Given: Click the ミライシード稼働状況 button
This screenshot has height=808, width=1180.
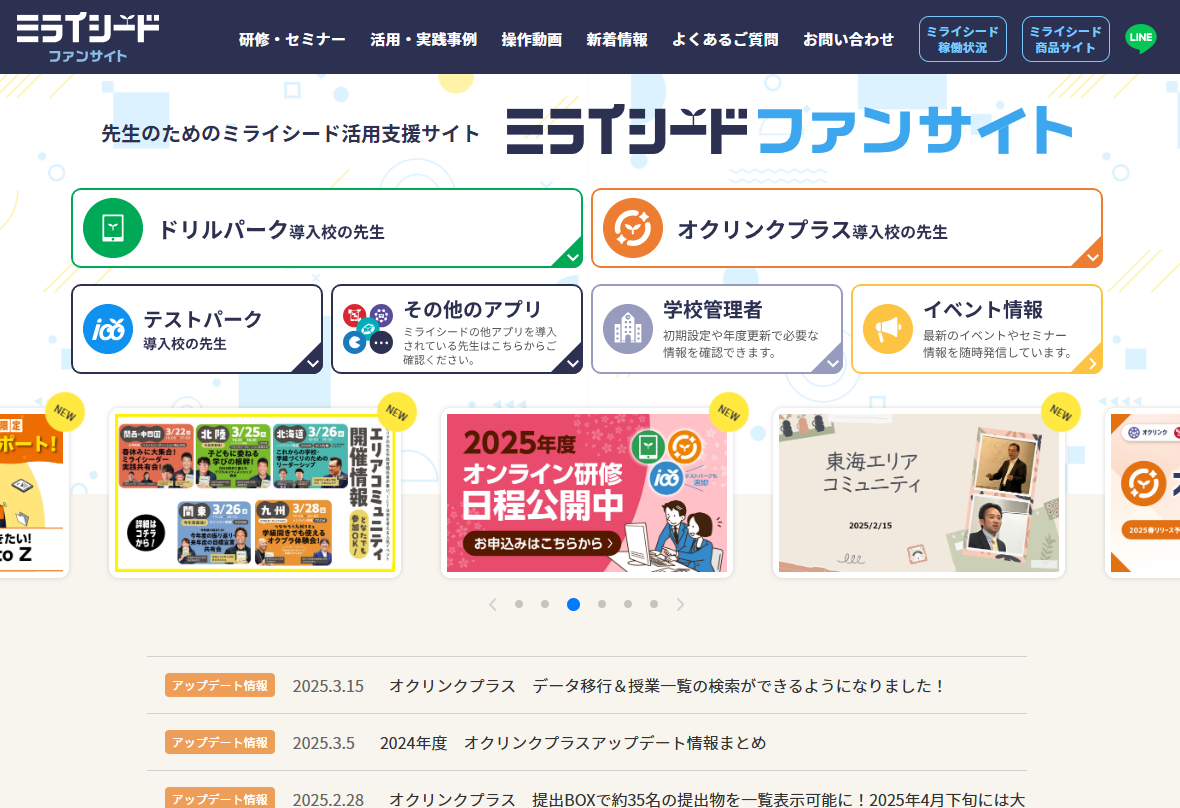Looking at the screenshot, I should (963, 39).
